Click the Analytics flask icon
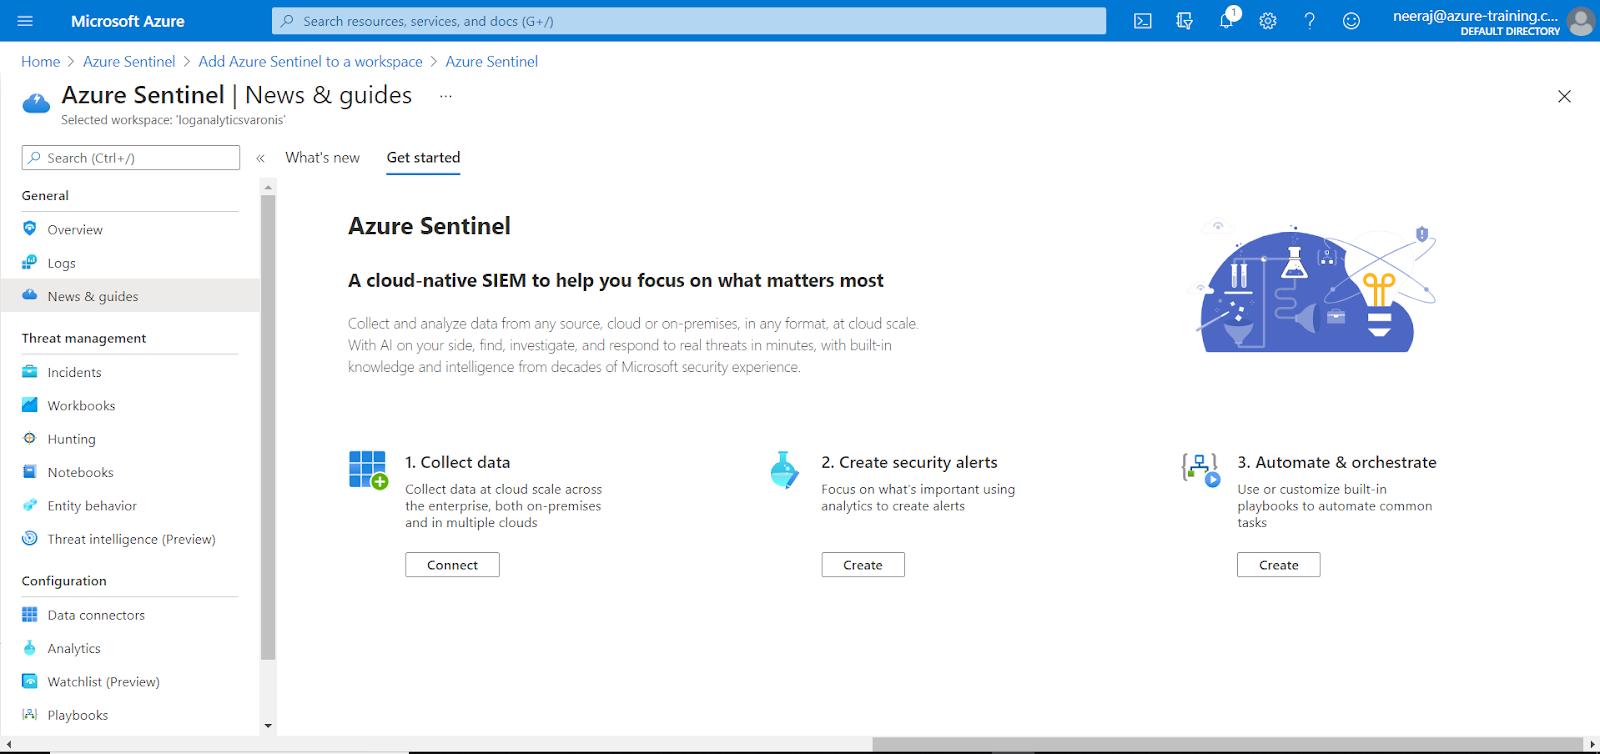The image size is (1600, 754). 30,648
